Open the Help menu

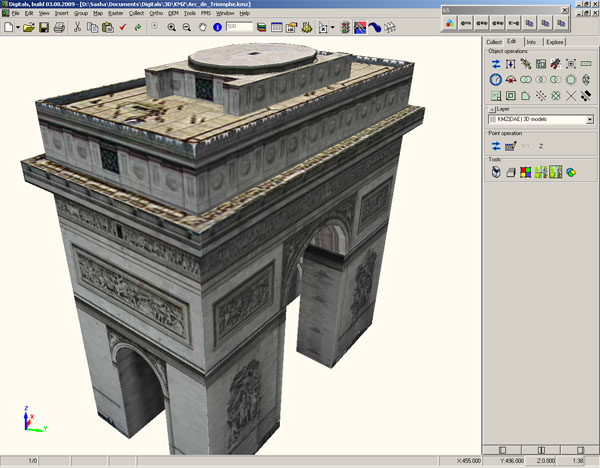tap(245, 13)
